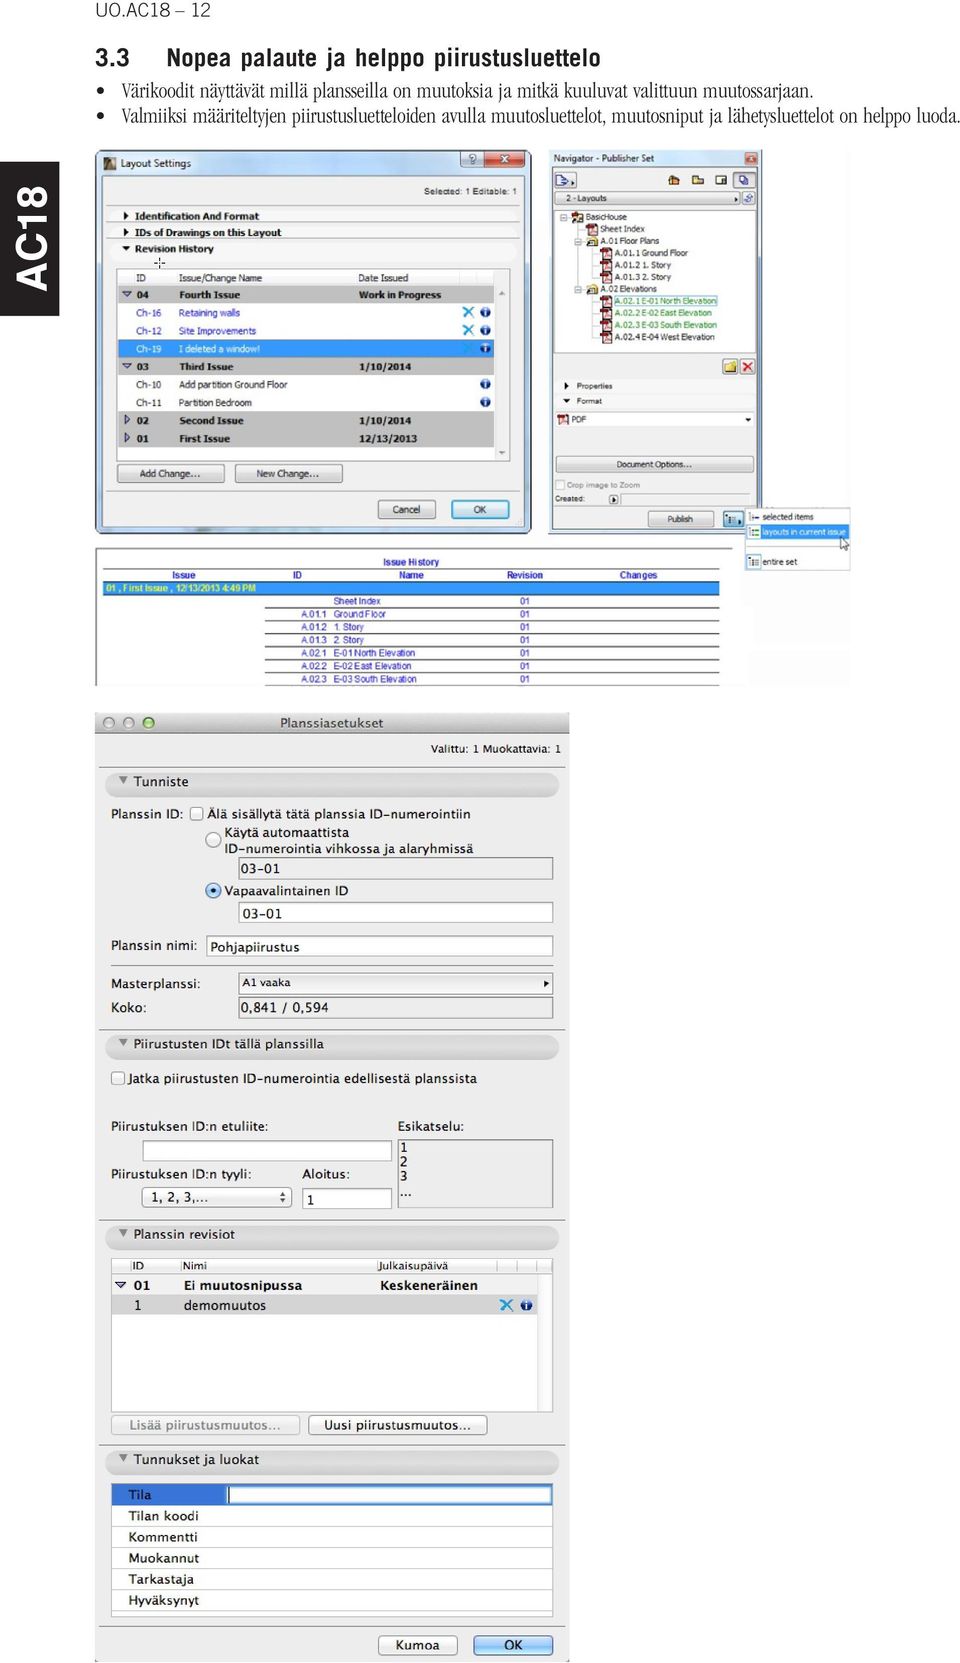
Task: Expand Identification And Format section
Action: [126, 216]
